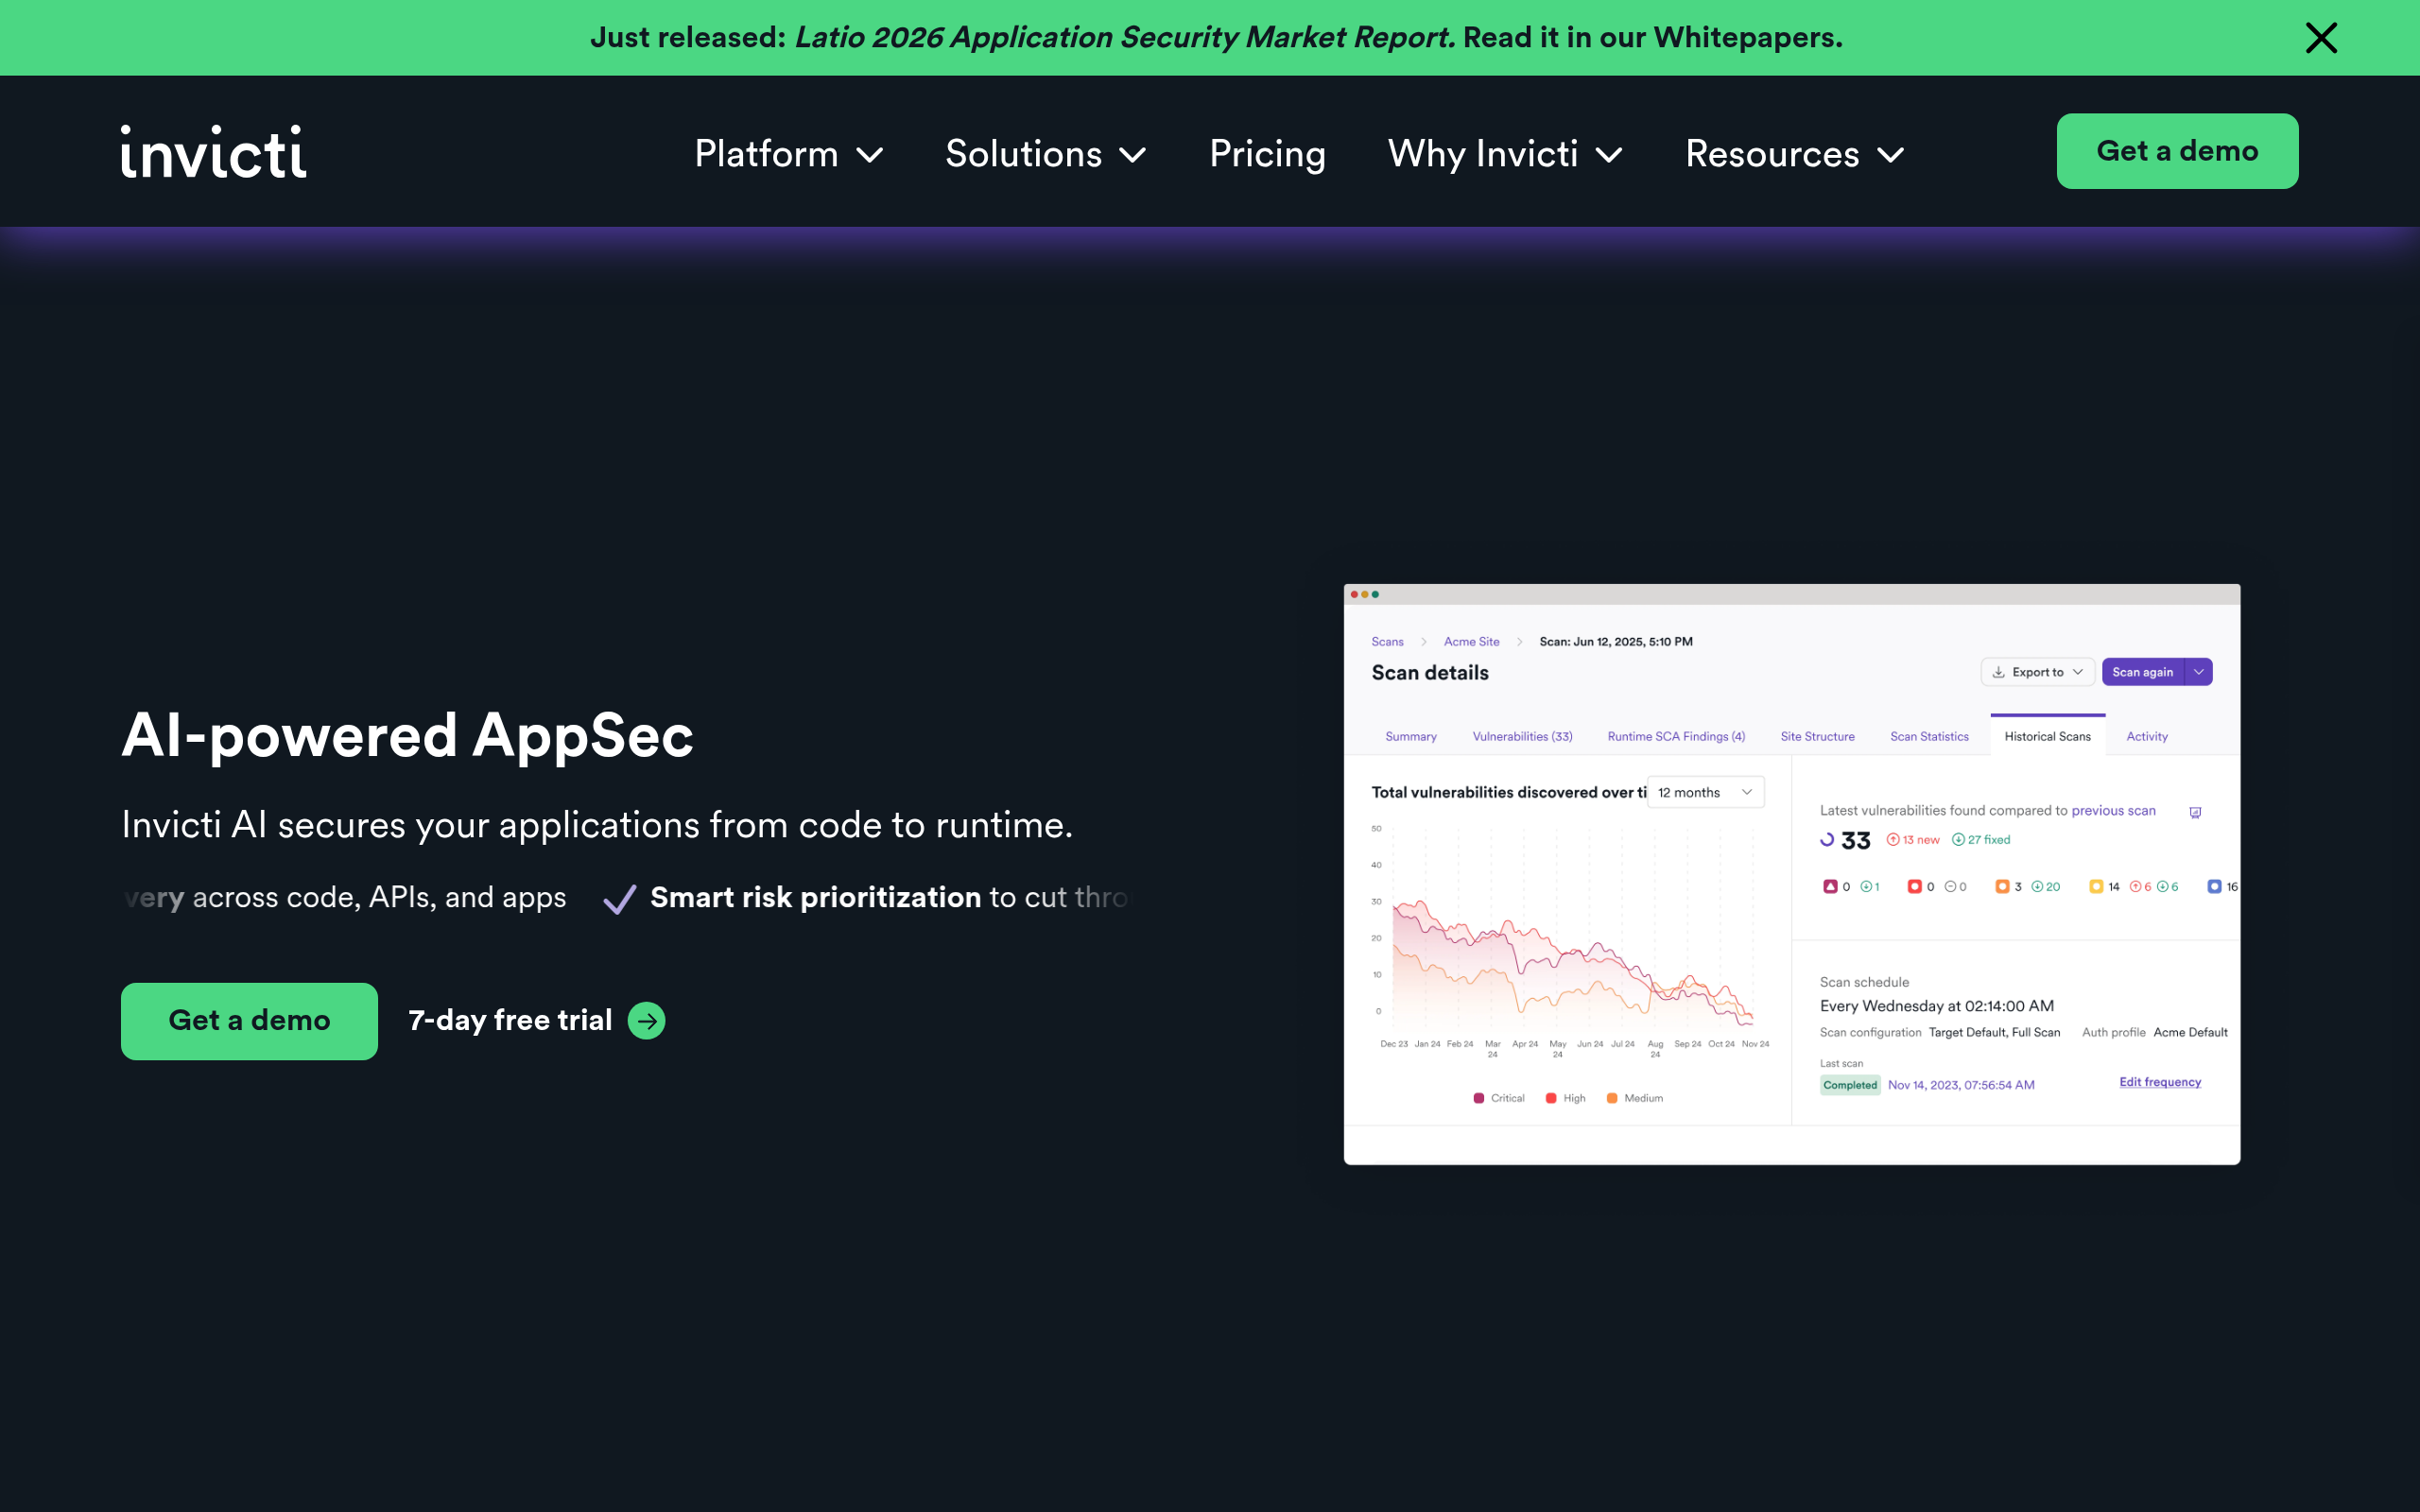
Task: Click the last scan date Nov 14, 2023
Action: click(x=1961, y=1085)
